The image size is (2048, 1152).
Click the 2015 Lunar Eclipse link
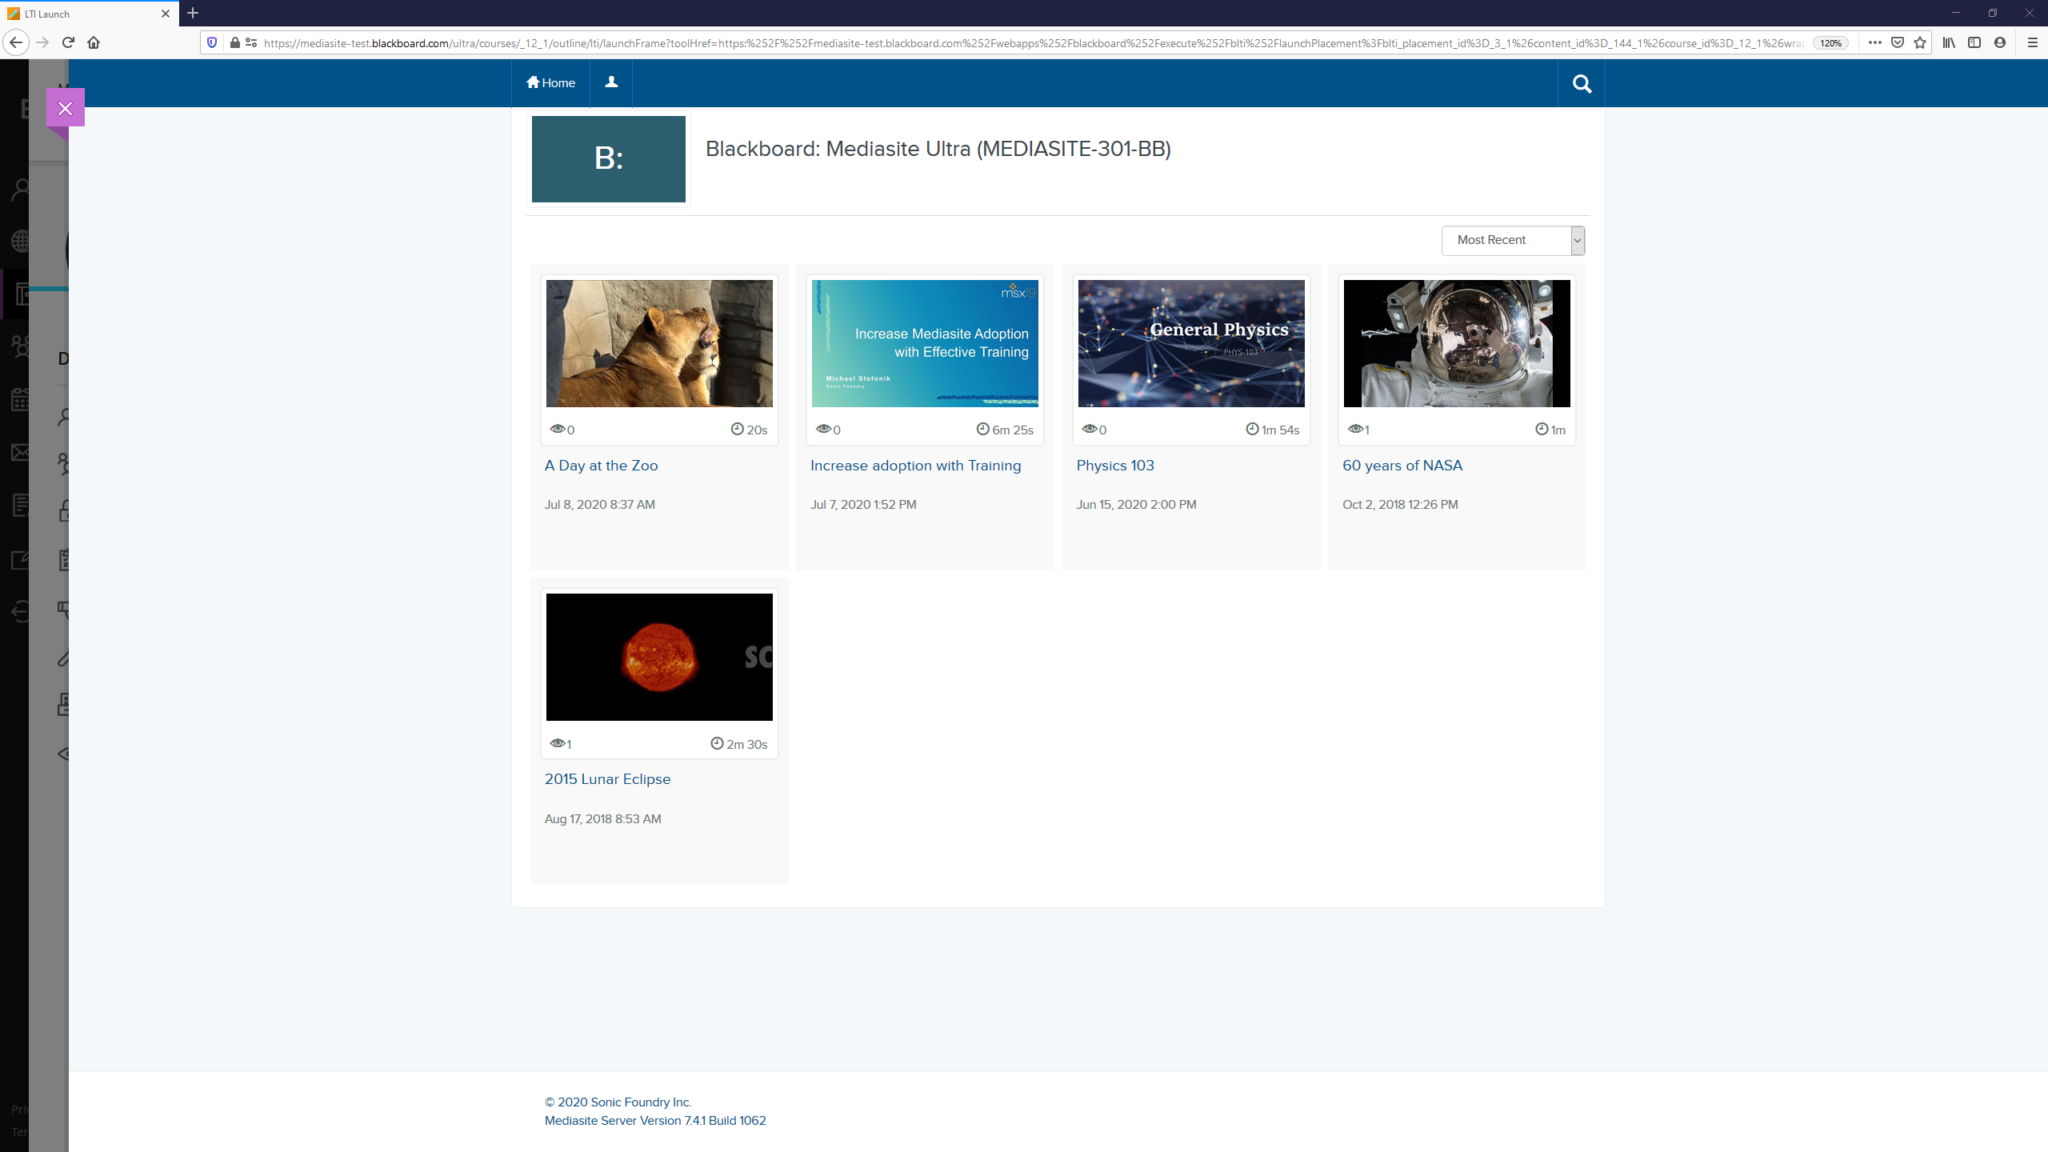coord(607,780)
